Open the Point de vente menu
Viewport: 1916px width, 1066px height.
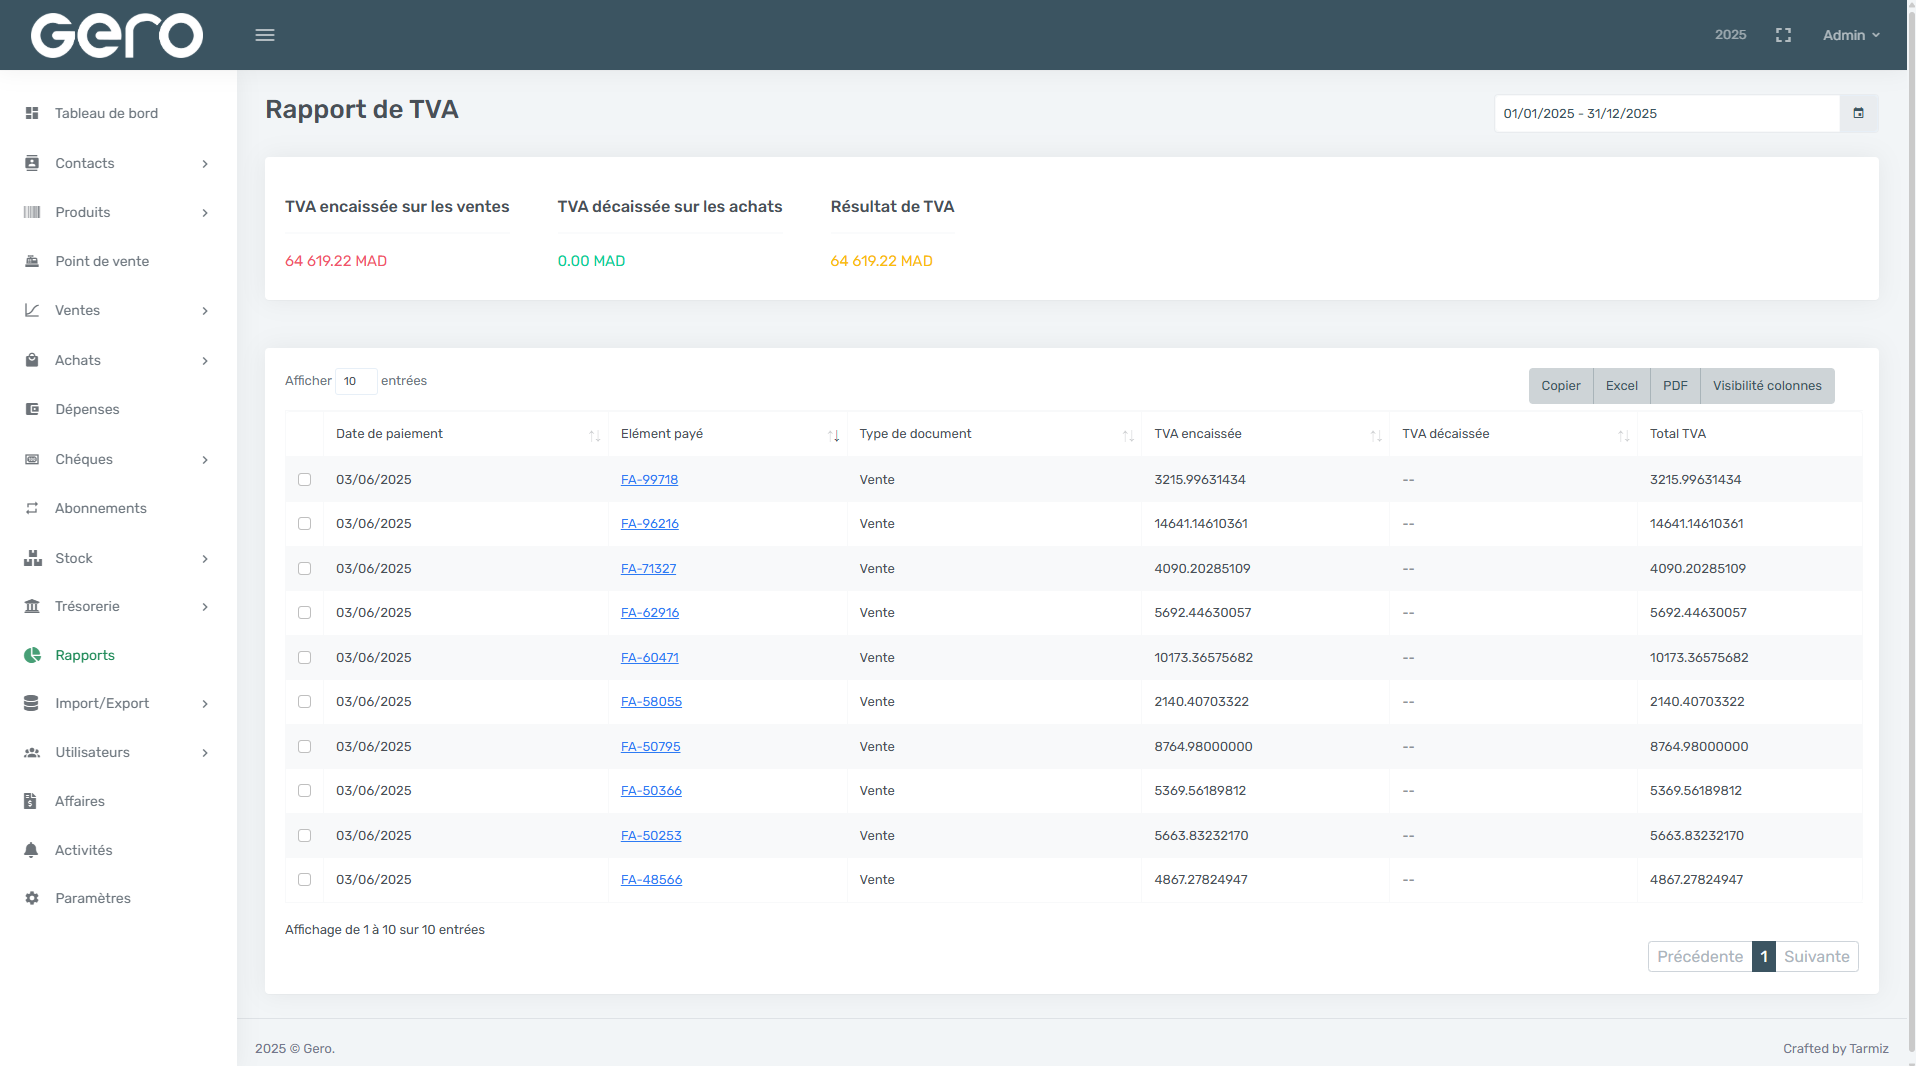(102, 261)
